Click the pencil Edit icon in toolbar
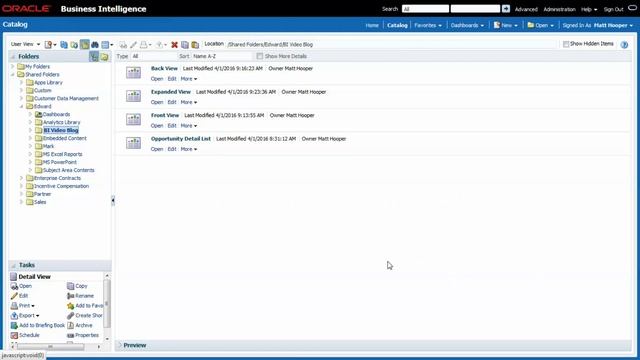The width and height of the screenshot is (640, 360). [133, 44]
